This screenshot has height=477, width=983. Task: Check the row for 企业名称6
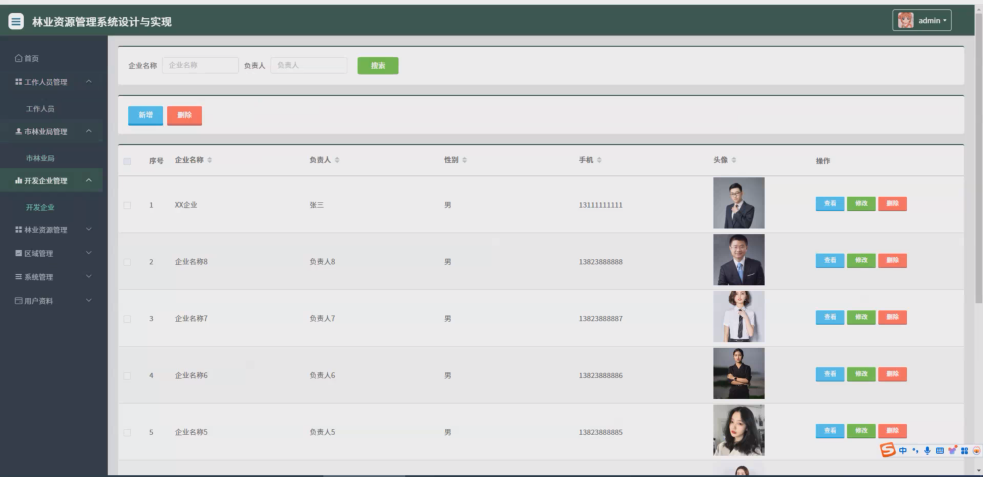127,376
